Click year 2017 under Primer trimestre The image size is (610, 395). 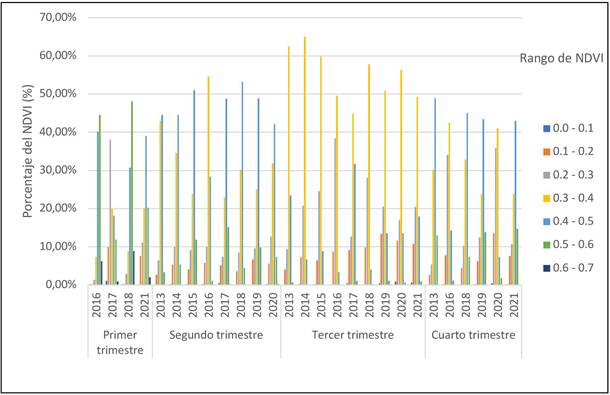[x=112, y=305]
